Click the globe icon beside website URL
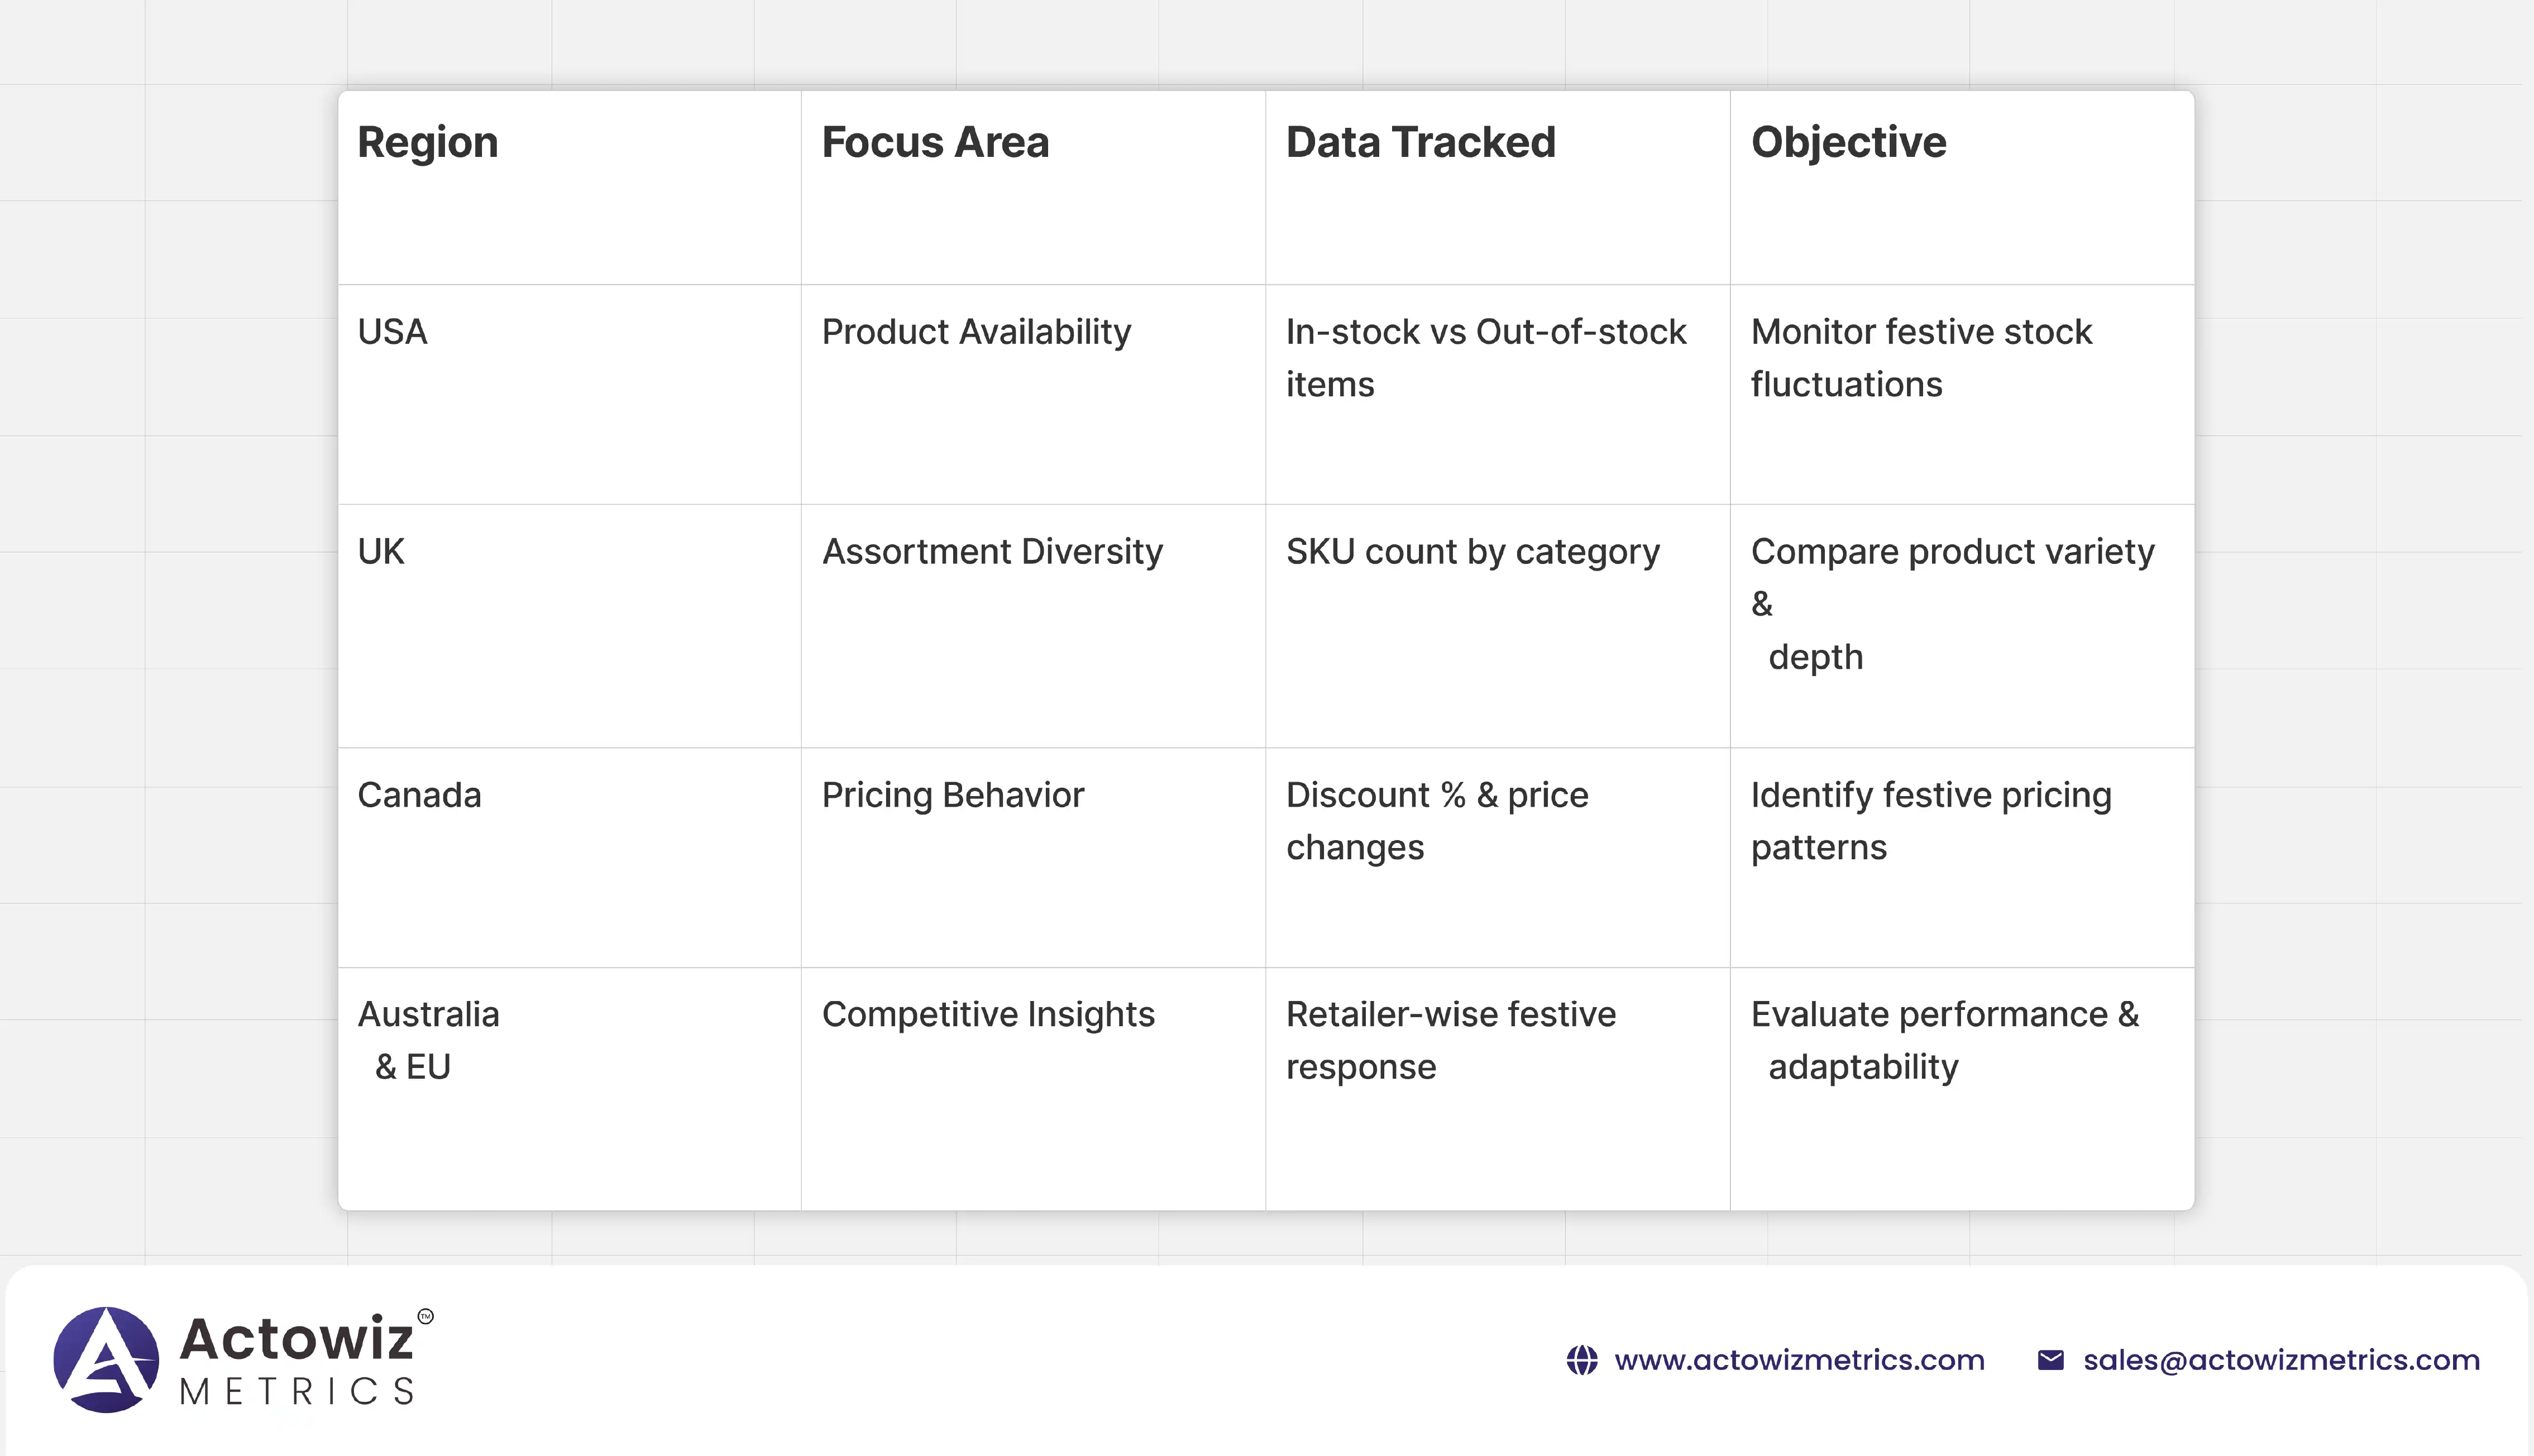The width and height of the screenshot is (2534, 1456). pyautogui.click(x=1581, y=1360)
